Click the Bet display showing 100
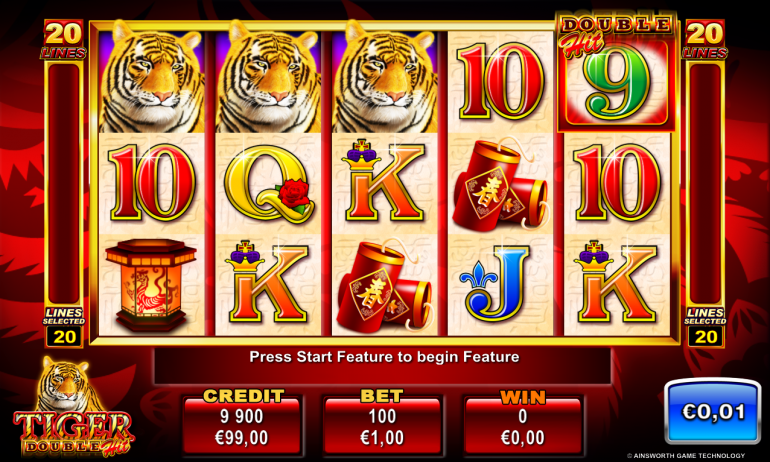770x462 pixels. click(x=382, y=421)
